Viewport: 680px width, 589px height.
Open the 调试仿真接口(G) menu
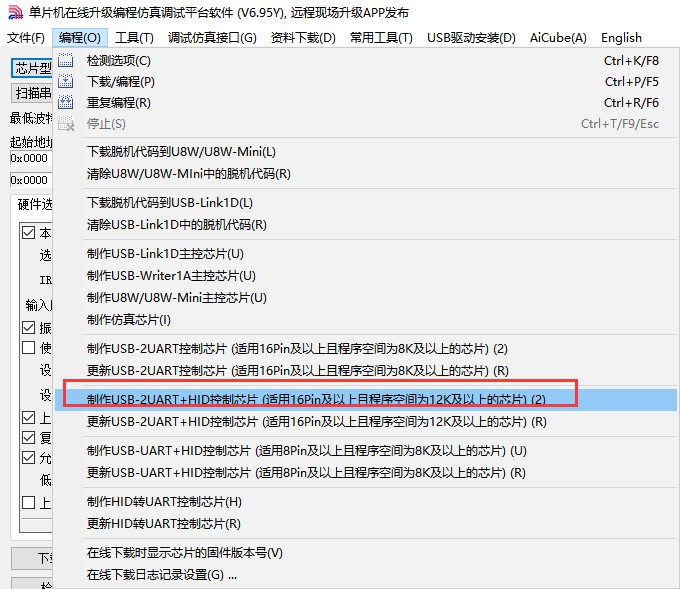pyautogui.click(x=212, y=38)
